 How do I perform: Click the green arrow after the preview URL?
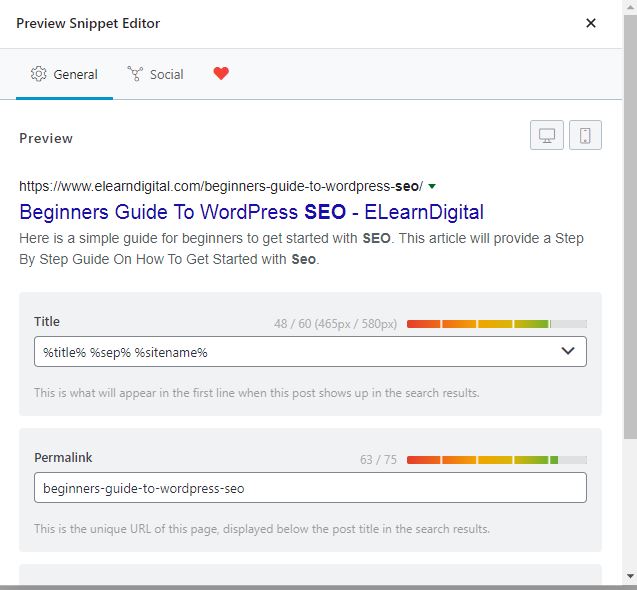432,187
